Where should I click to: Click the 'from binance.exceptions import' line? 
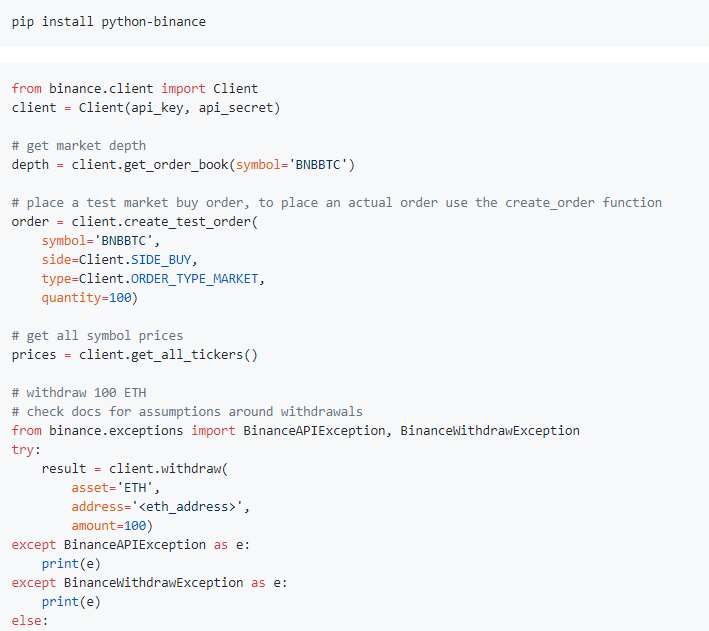296,431
